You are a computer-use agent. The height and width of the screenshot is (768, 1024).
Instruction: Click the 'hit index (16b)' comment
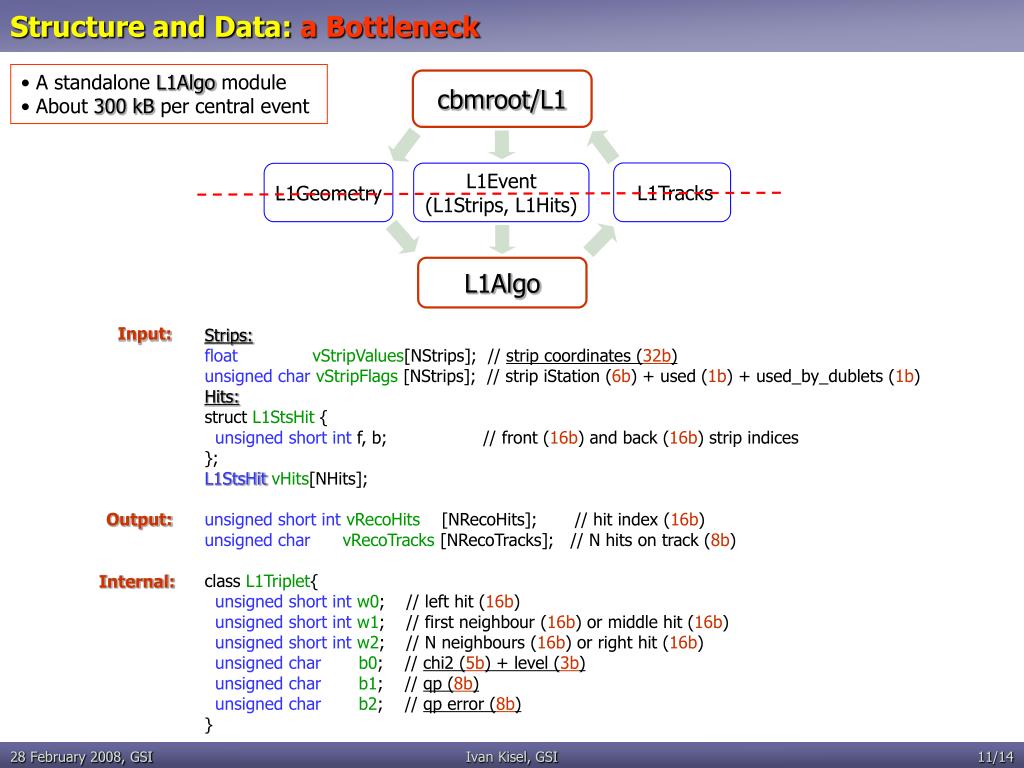[x=648, y=520]
